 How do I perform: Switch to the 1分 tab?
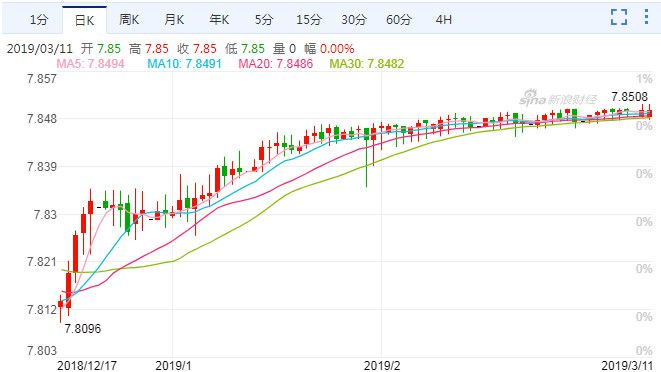tap(38, 19)
